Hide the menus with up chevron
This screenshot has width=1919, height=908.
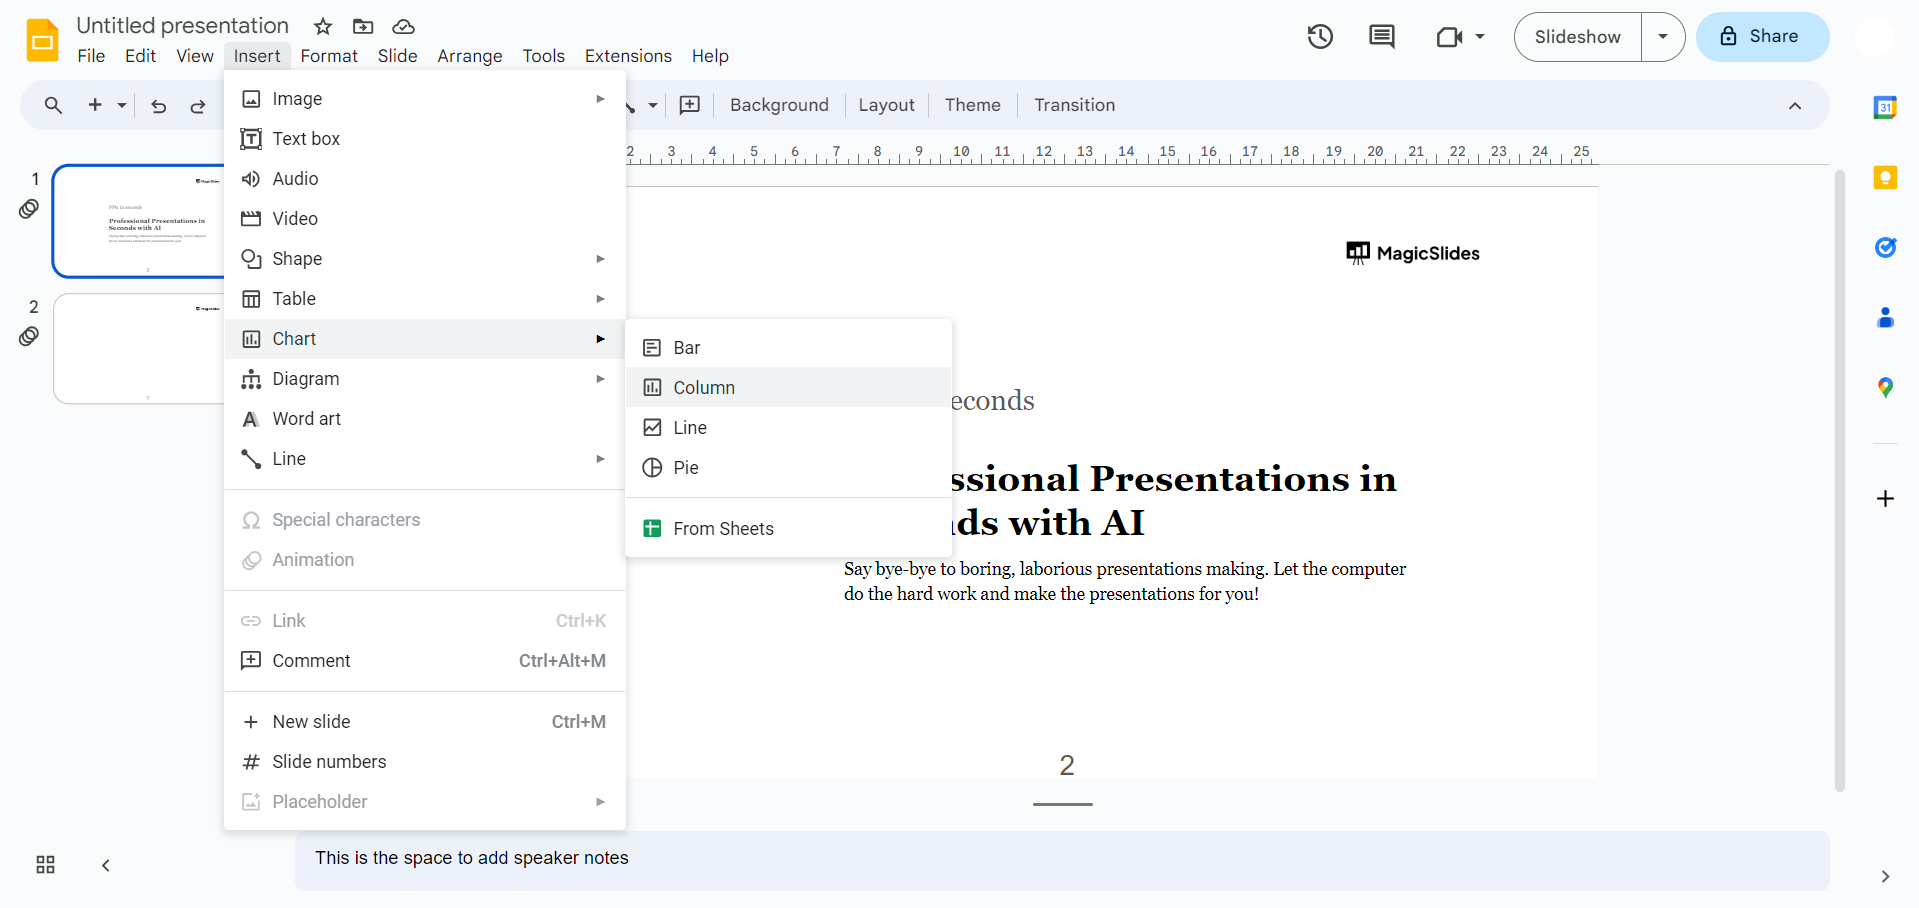[1795, 106]
